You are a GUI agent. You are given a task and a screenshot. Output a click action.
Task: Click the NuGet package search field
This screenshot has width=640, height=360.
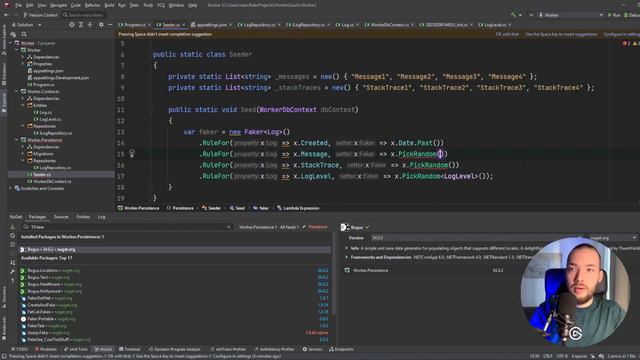[127, 227]
